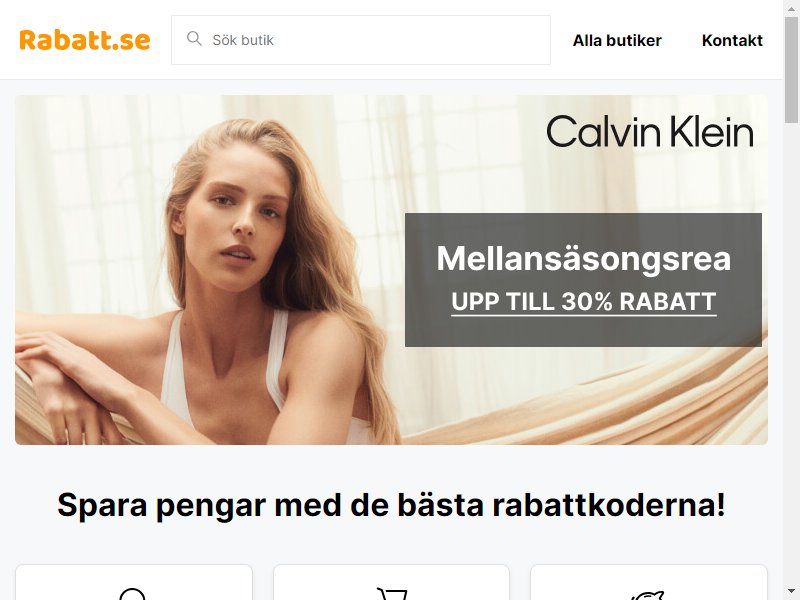Click the Spara pengar med de bästa rabattkoderna heading
This screenshot has height=600, width=800.
(391, 505)
